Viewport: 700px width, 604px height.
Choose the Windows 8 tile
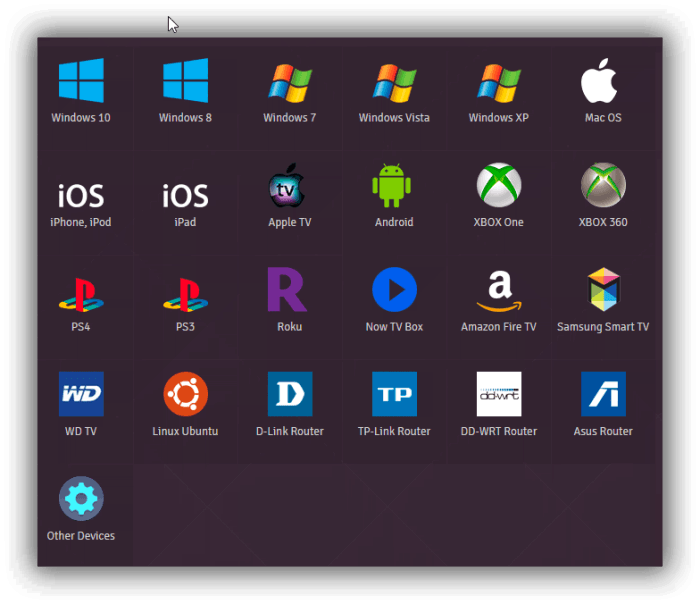click(185, 81)
